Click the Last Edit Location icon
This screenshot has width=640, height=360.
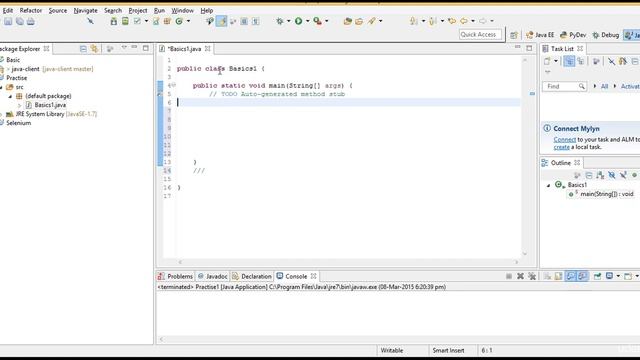click(x=452, y=21)
